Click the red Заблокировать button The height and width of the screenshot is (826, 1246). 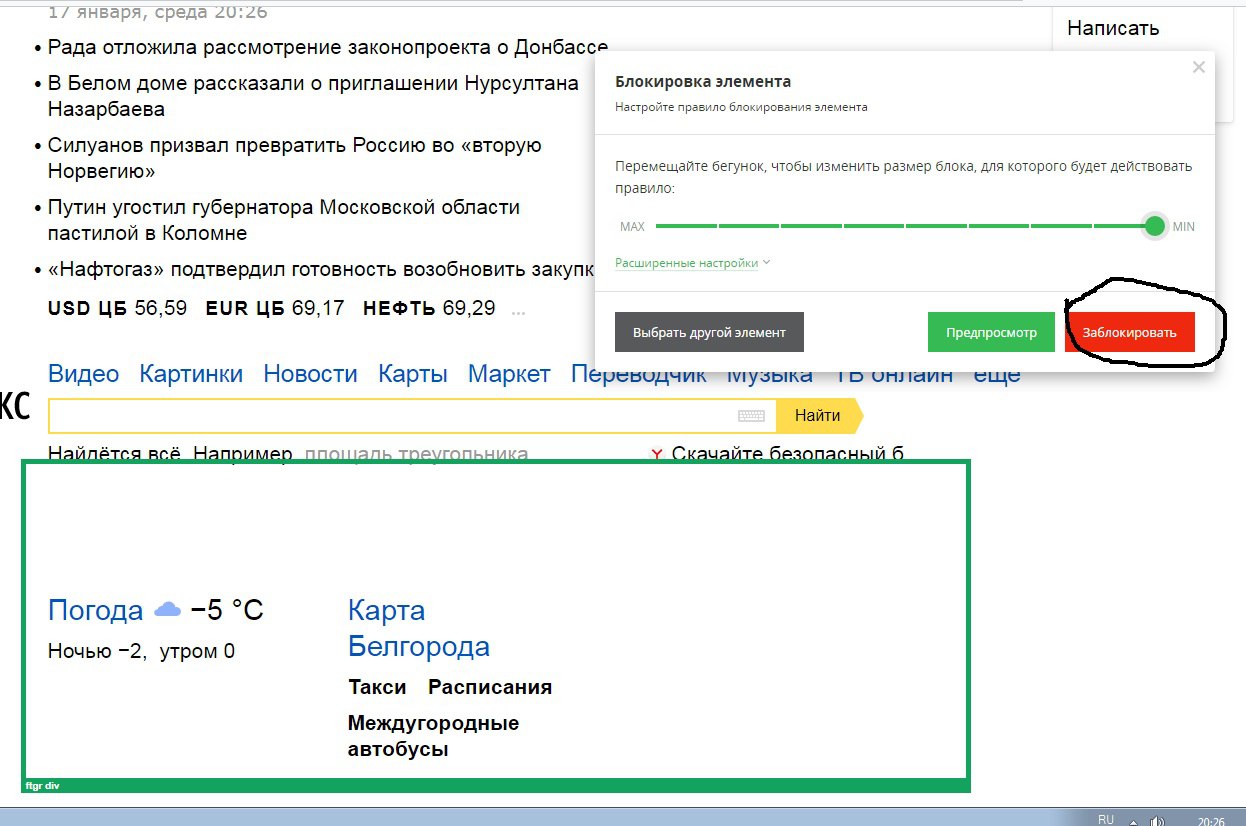[1130, 332]
